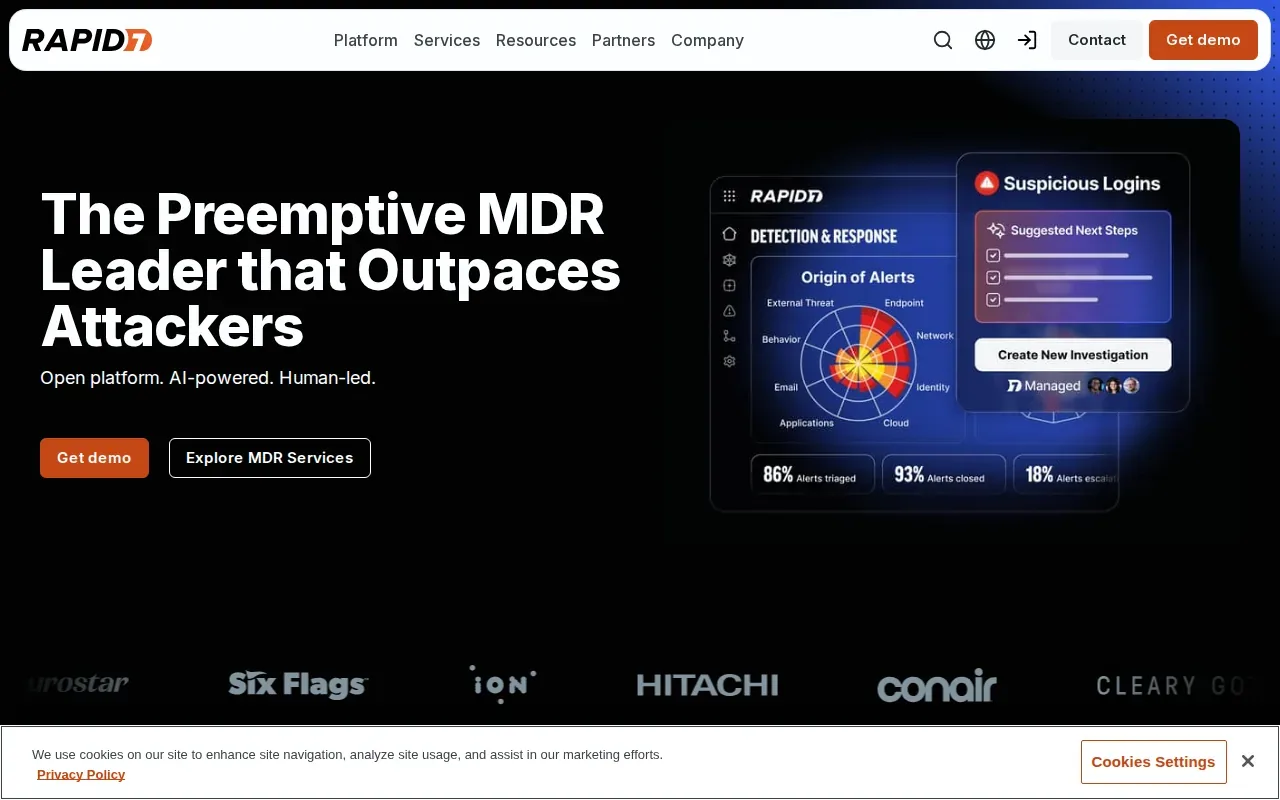The image size is (1280, 800).
Task: Open the Platform menu
Action: tap(366, 40)
